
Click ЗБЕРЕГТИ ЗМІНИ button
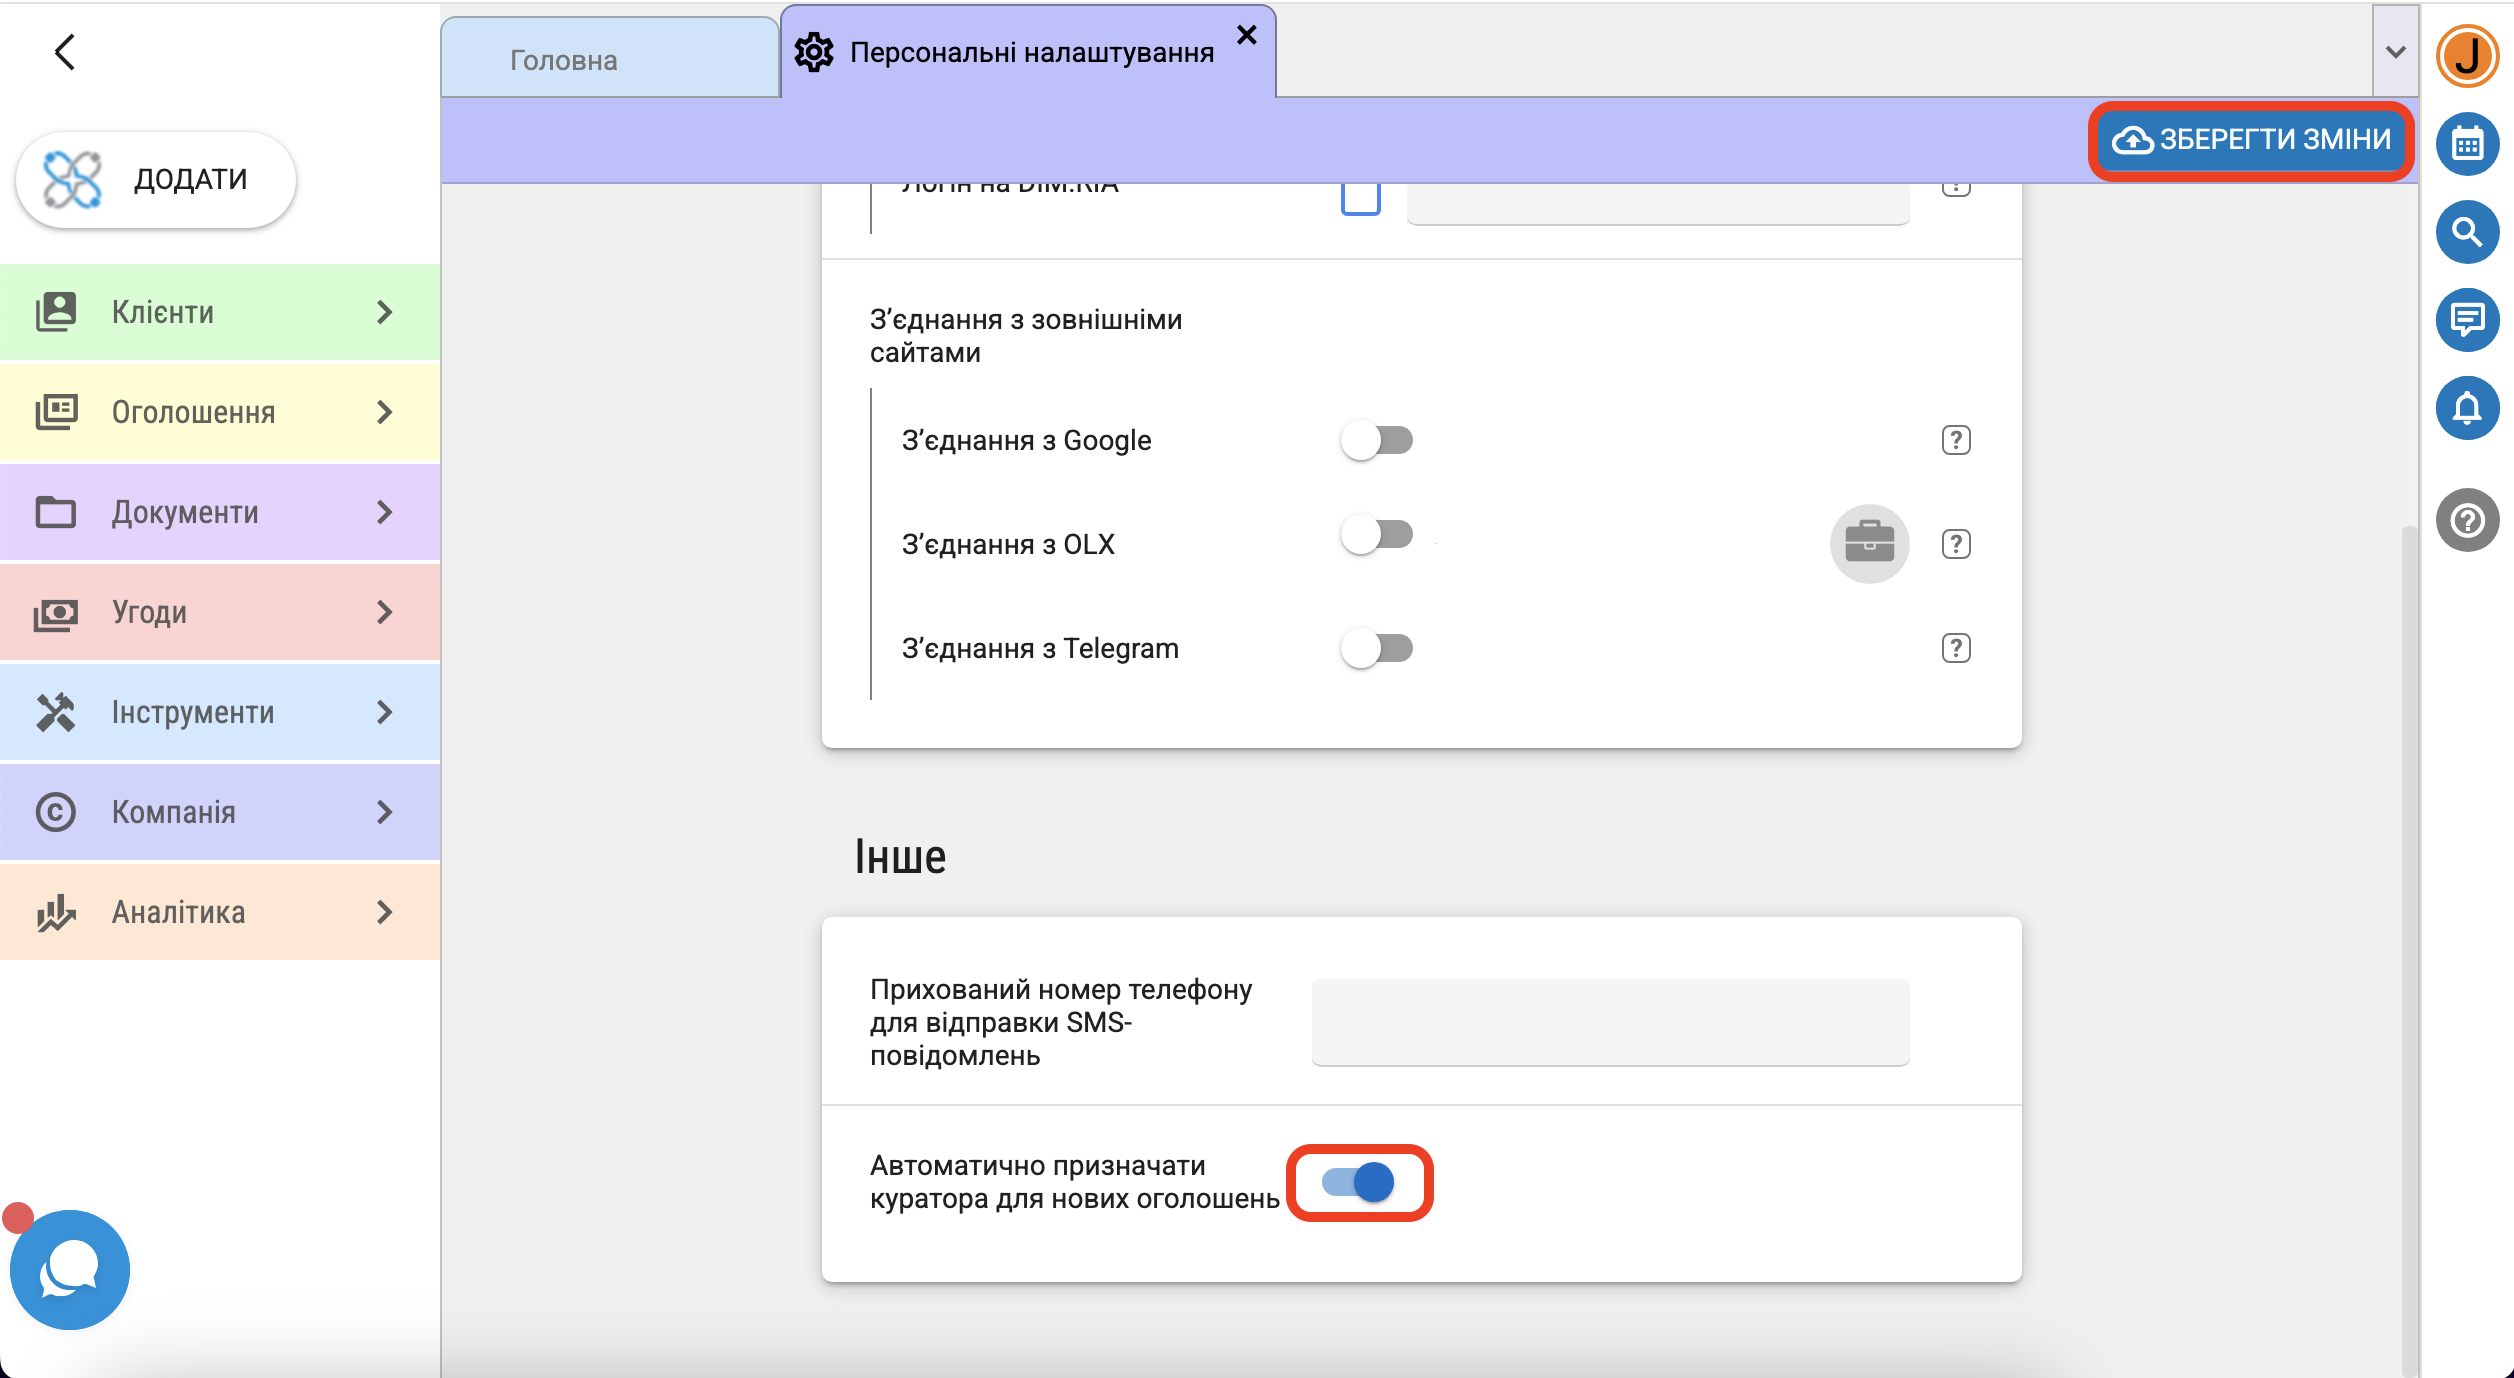(x=2250, y=140)
